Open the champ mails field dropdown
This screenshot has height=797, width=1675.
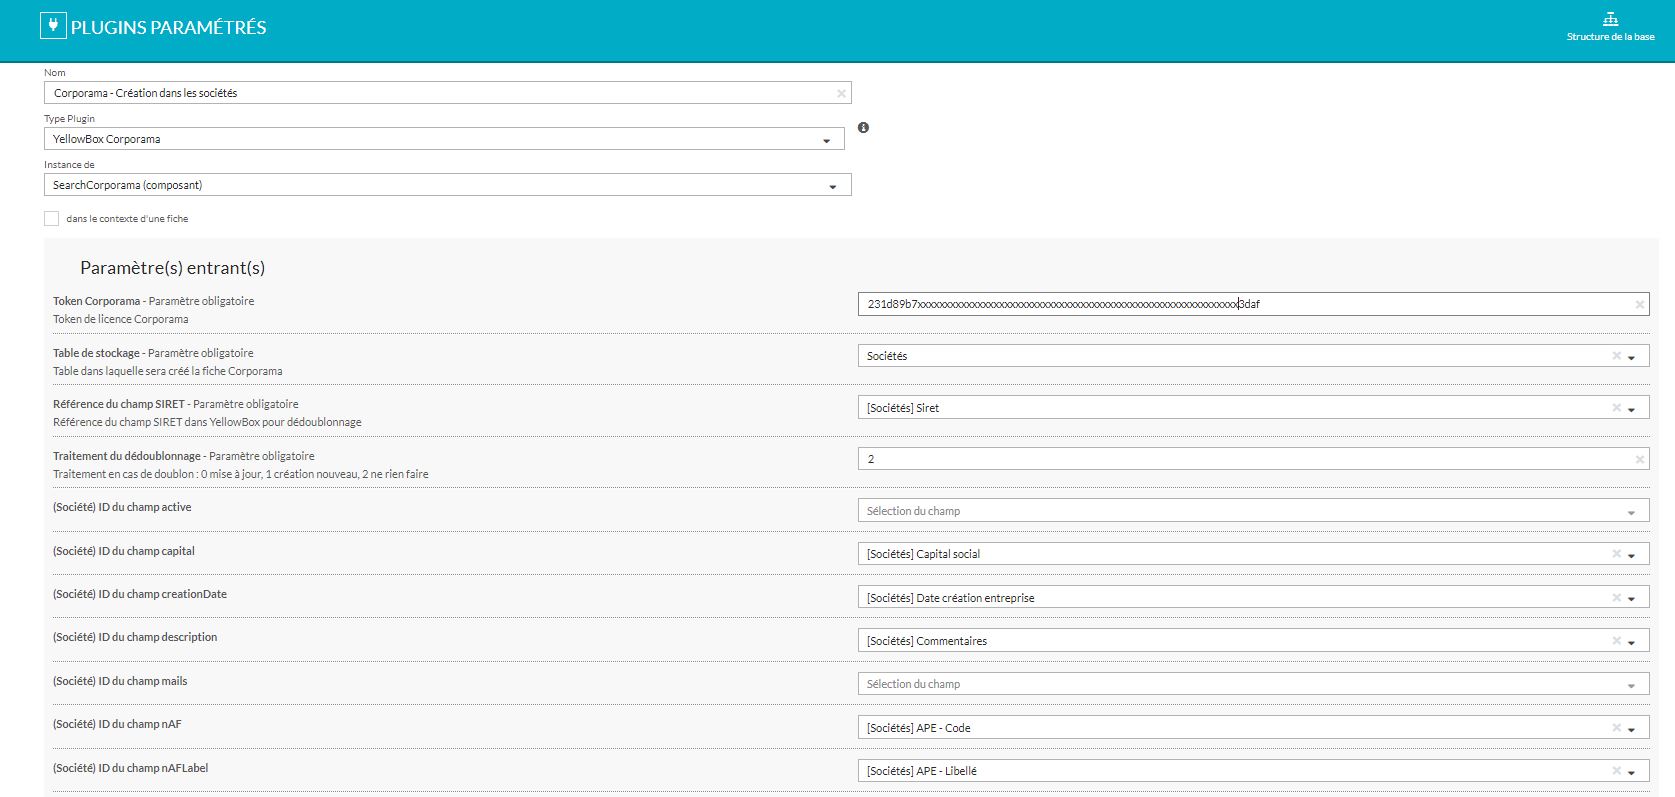(1631, 685)
